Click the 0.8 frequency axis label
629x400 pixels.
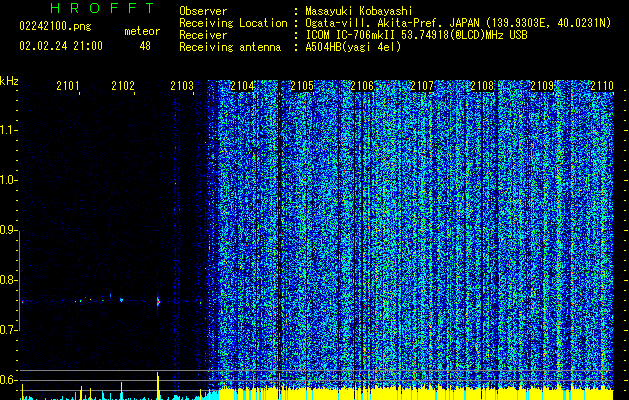8,280
